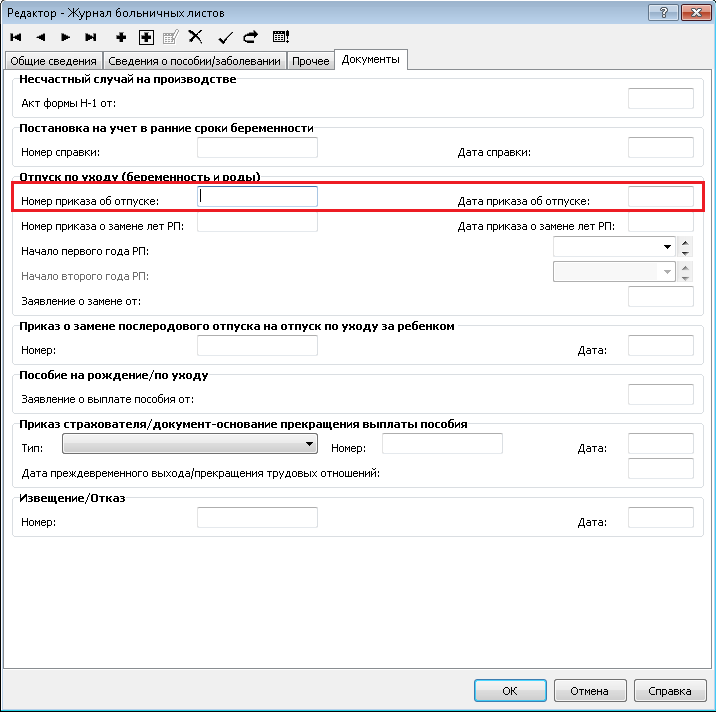Open the 'Тип' dropdown list

coord(309,443)
